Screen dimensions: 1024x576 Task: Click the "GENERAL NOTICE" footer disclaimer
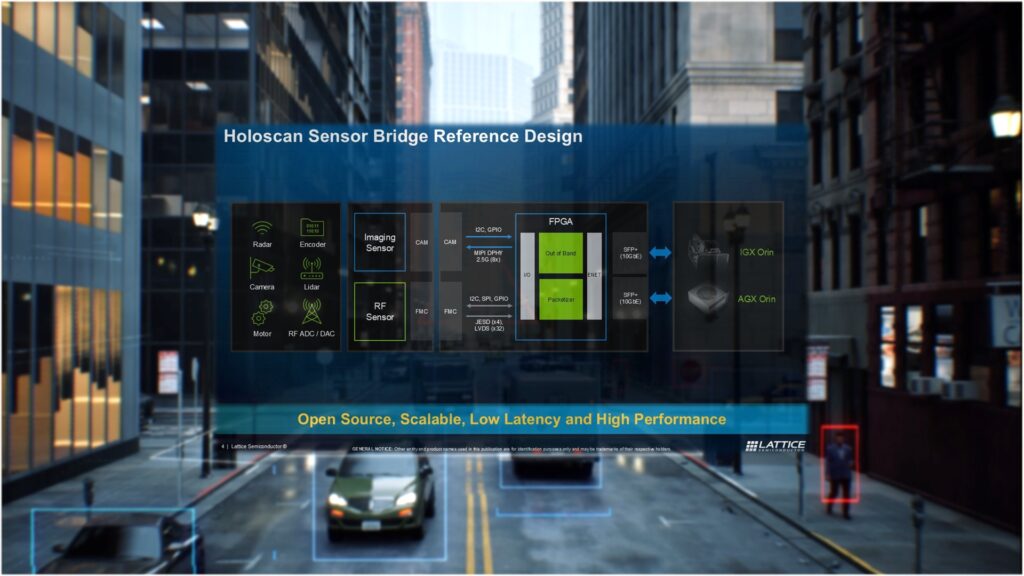tap(511, 449)
